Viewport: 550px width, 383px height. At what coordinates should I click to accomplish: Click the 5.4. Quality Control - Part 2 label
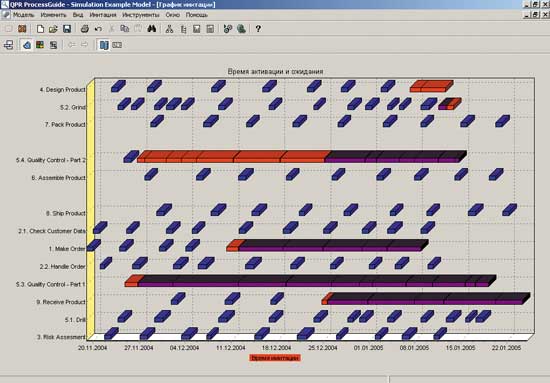tap(51, 160)
